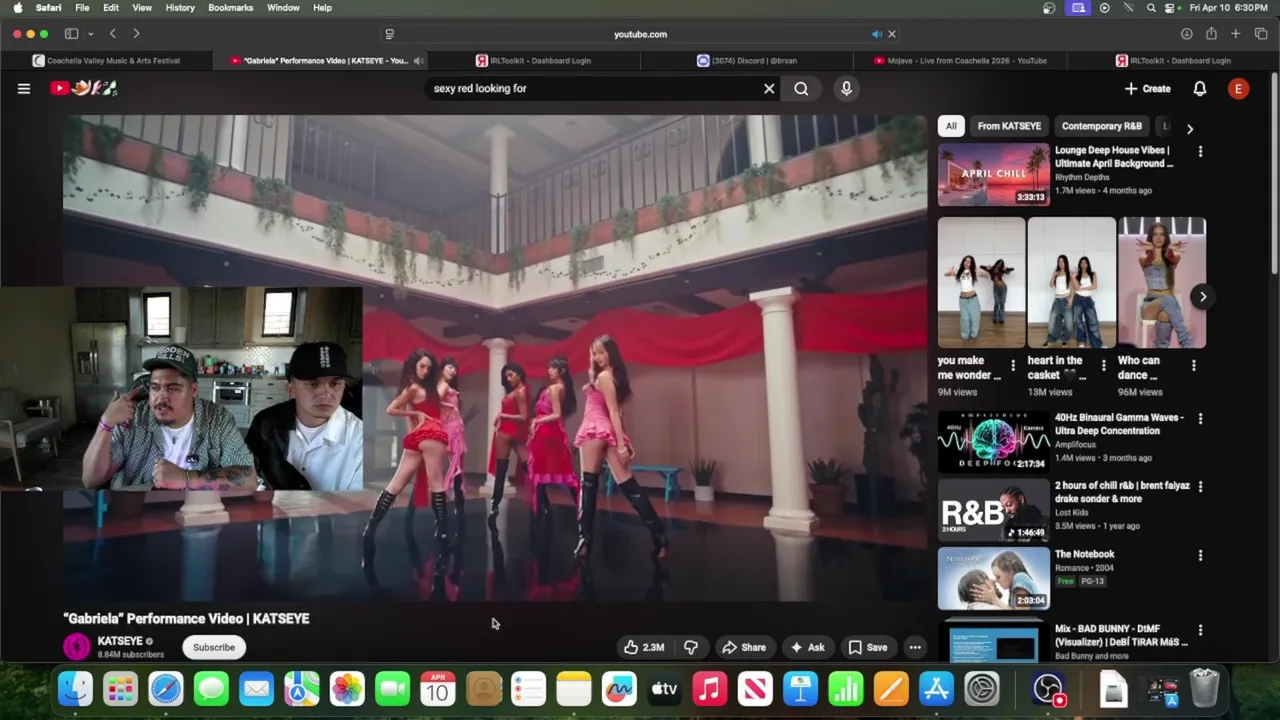Image resolution: width=1280 pixels, height=720 pixels.
Task: Save video to a playlist
Action: [x=868, y=647]
